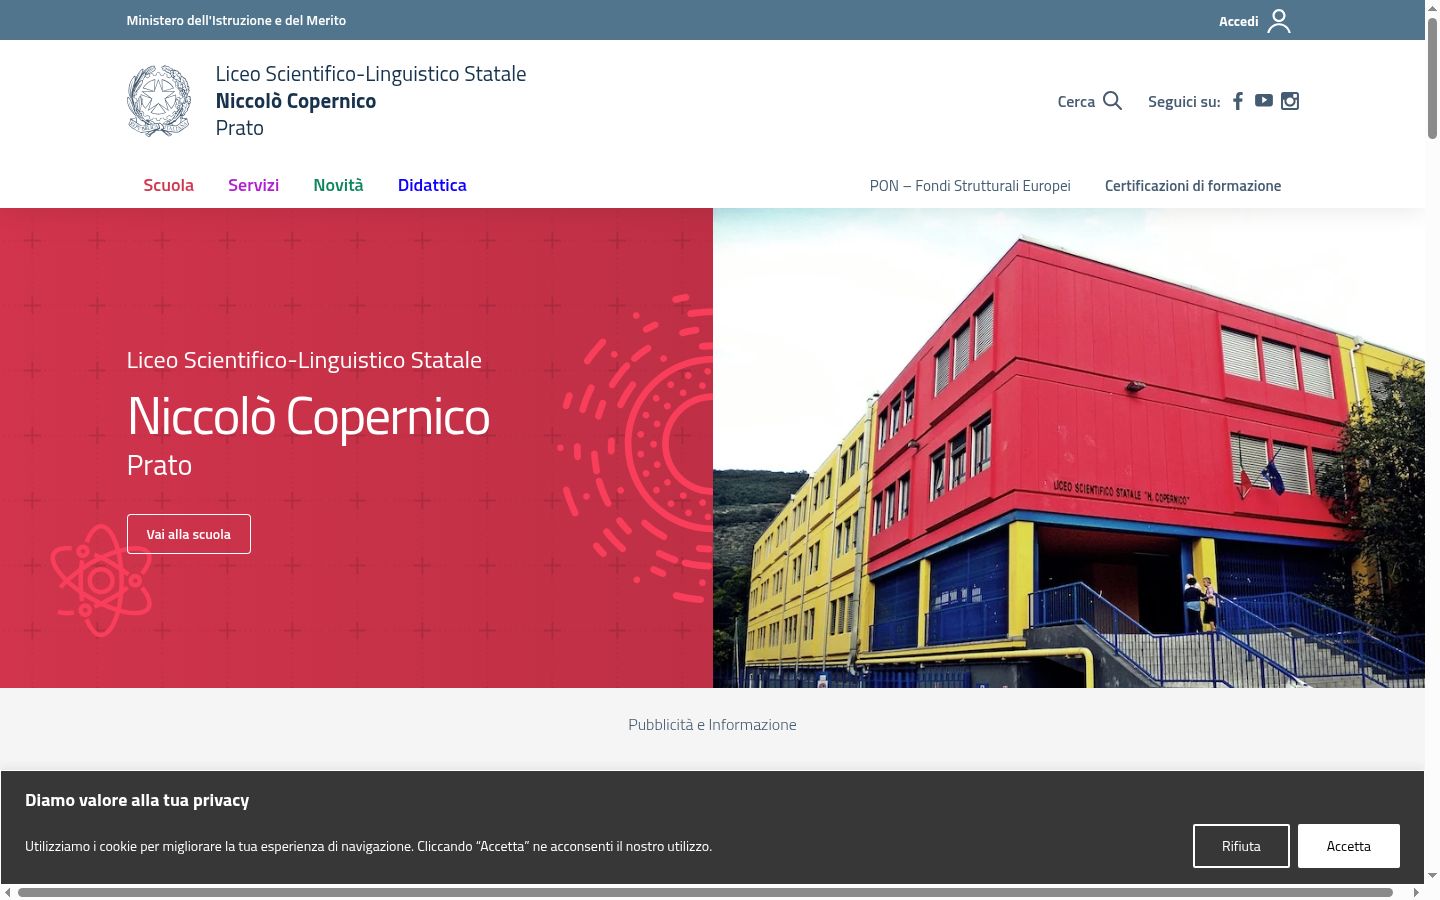Click the horizontal scrollbar right arrow
The width and height of the screenshot is (1440, 900).
[x=1416, y=892]
